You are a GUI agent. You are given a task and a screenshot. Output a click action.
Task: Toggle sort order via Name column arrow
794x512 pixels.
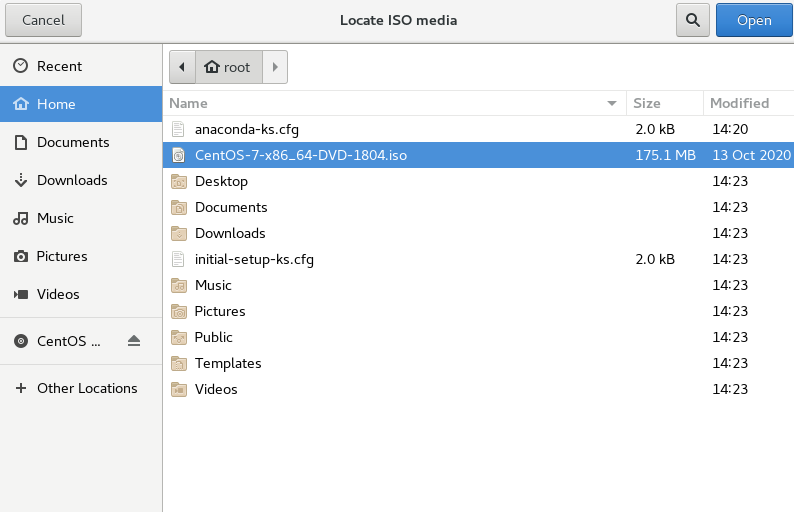(x=612, y=103)
